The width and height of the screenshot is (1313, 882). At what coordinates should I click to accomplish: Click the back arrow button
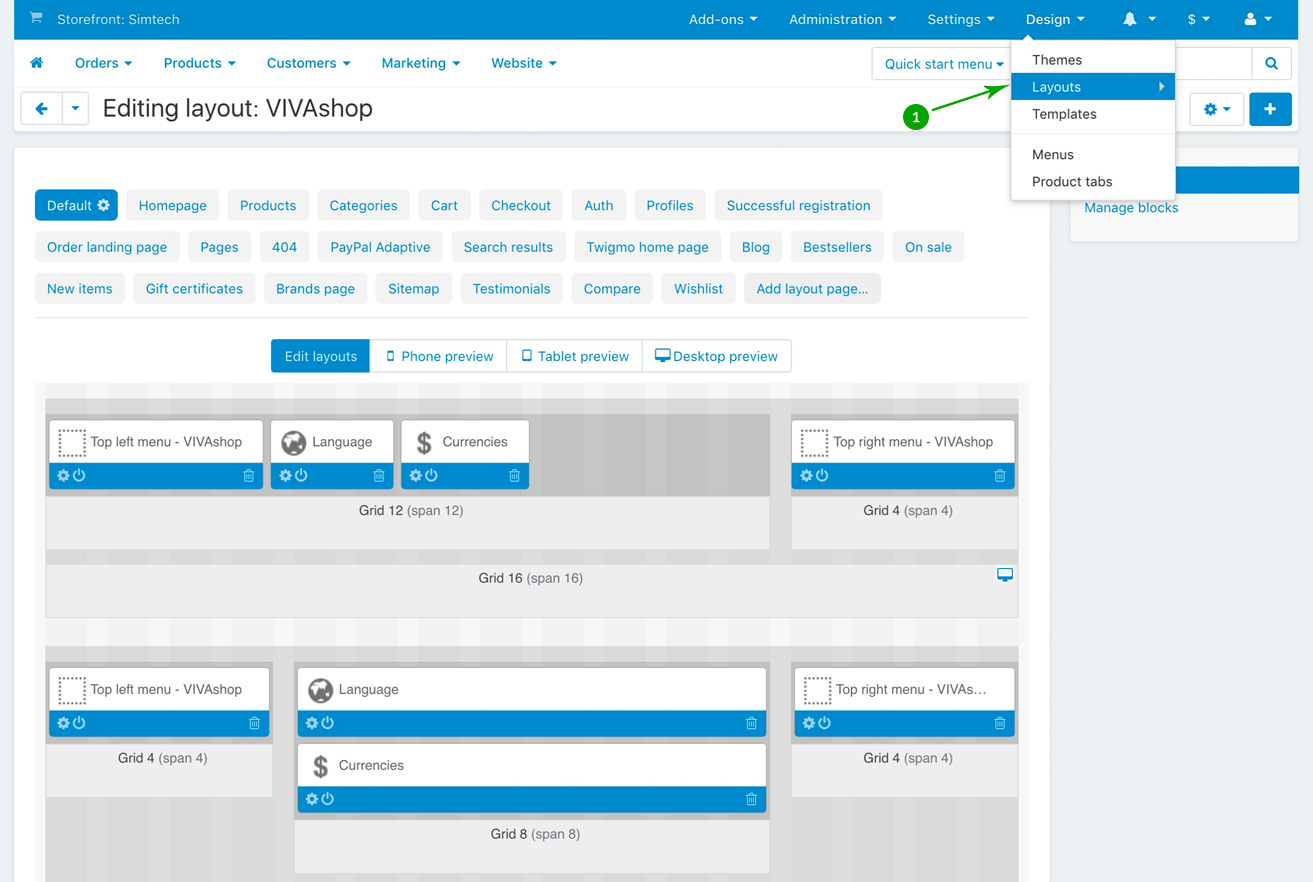(x=42, y=109)
